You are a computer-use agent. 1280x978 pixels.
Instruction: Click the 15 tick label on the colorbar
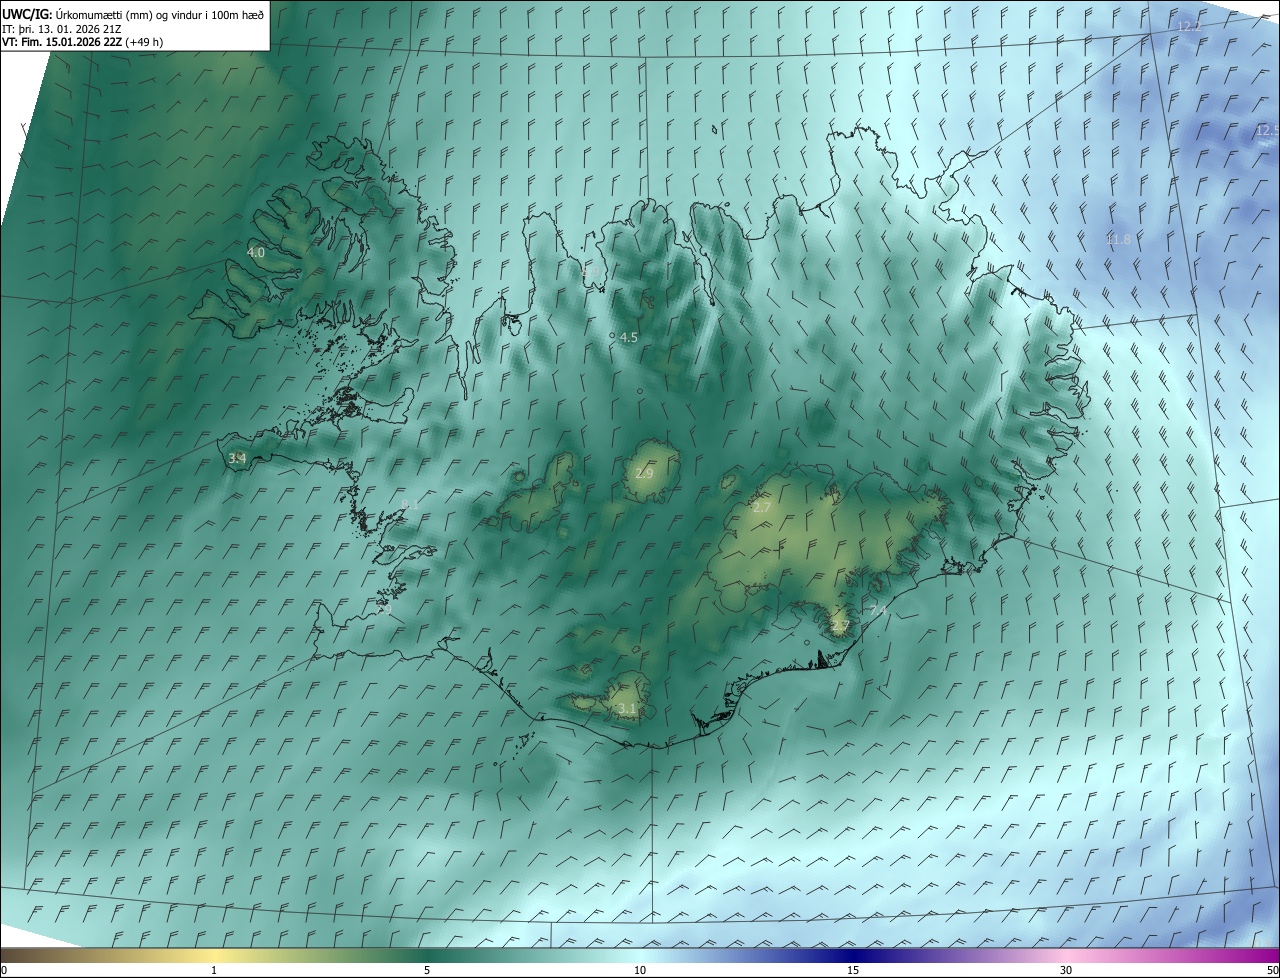coord(853,970)
